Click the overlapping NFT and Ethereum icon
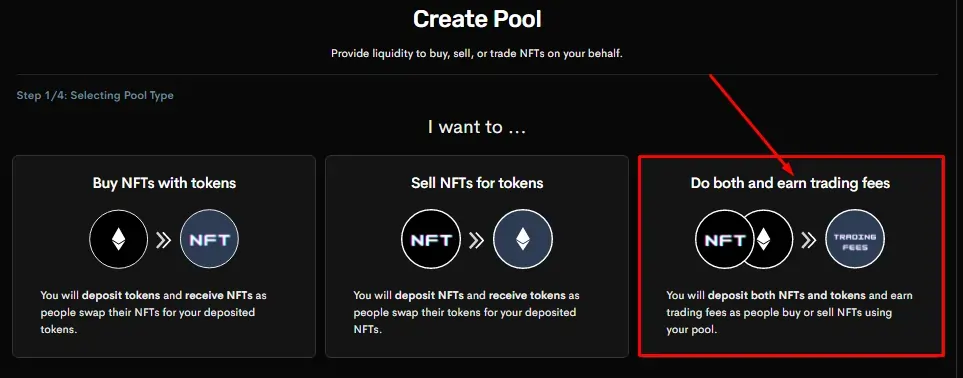Viewport: 963px width, 378px height. click(744, 239)
